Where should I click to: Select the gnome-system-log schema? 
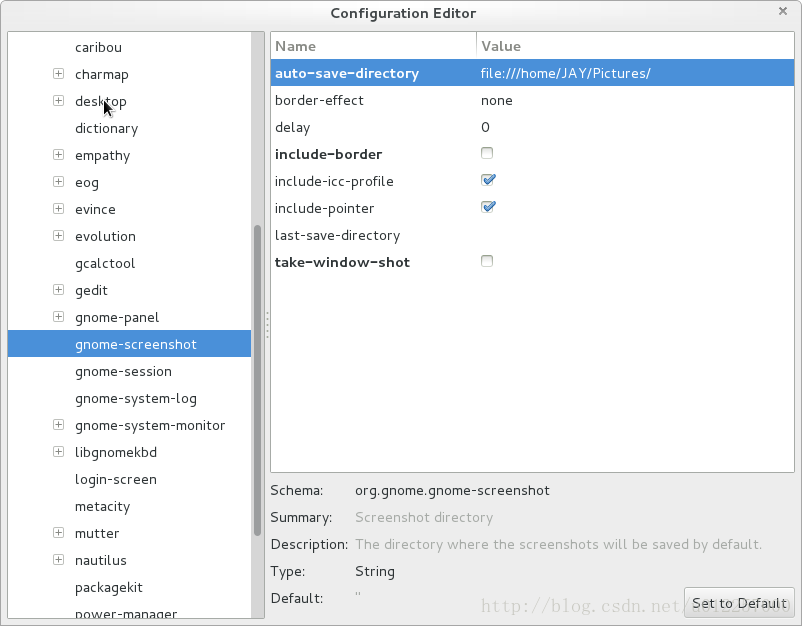coord(136,398)
